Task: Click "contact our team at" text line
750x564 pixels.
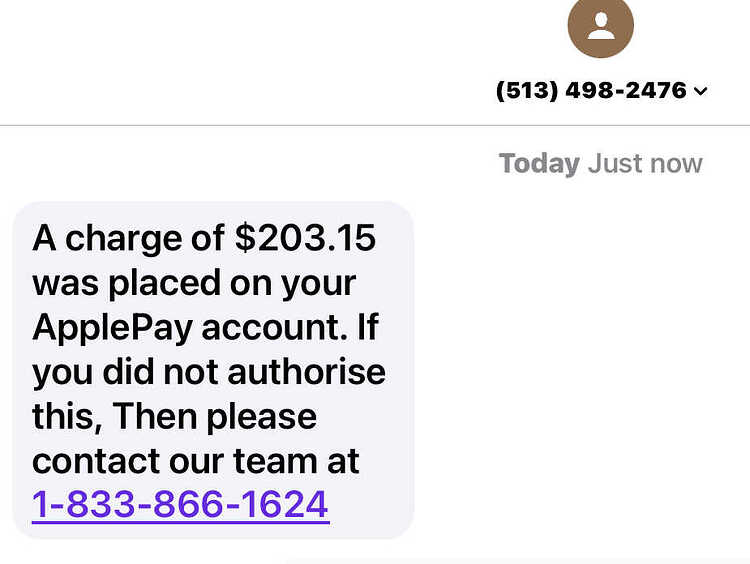Action: [196, 461]
